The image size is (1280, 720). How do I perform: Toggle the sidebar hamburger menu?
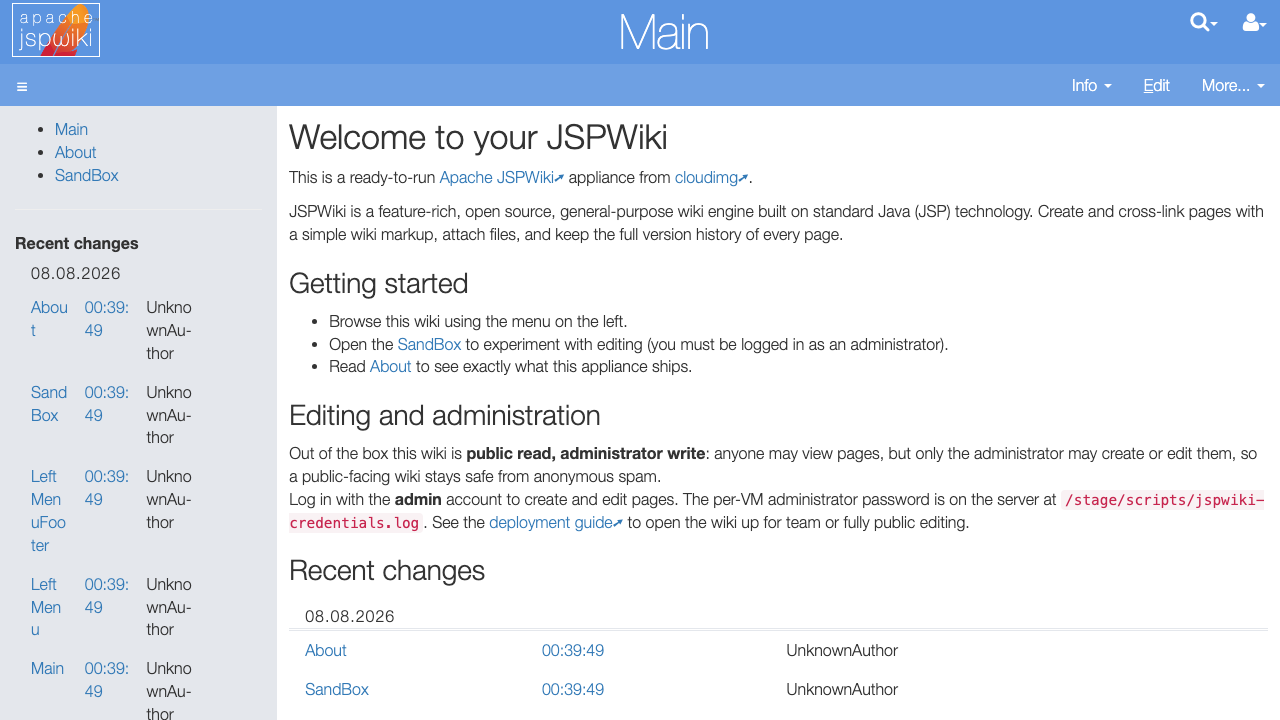(22, 87)
